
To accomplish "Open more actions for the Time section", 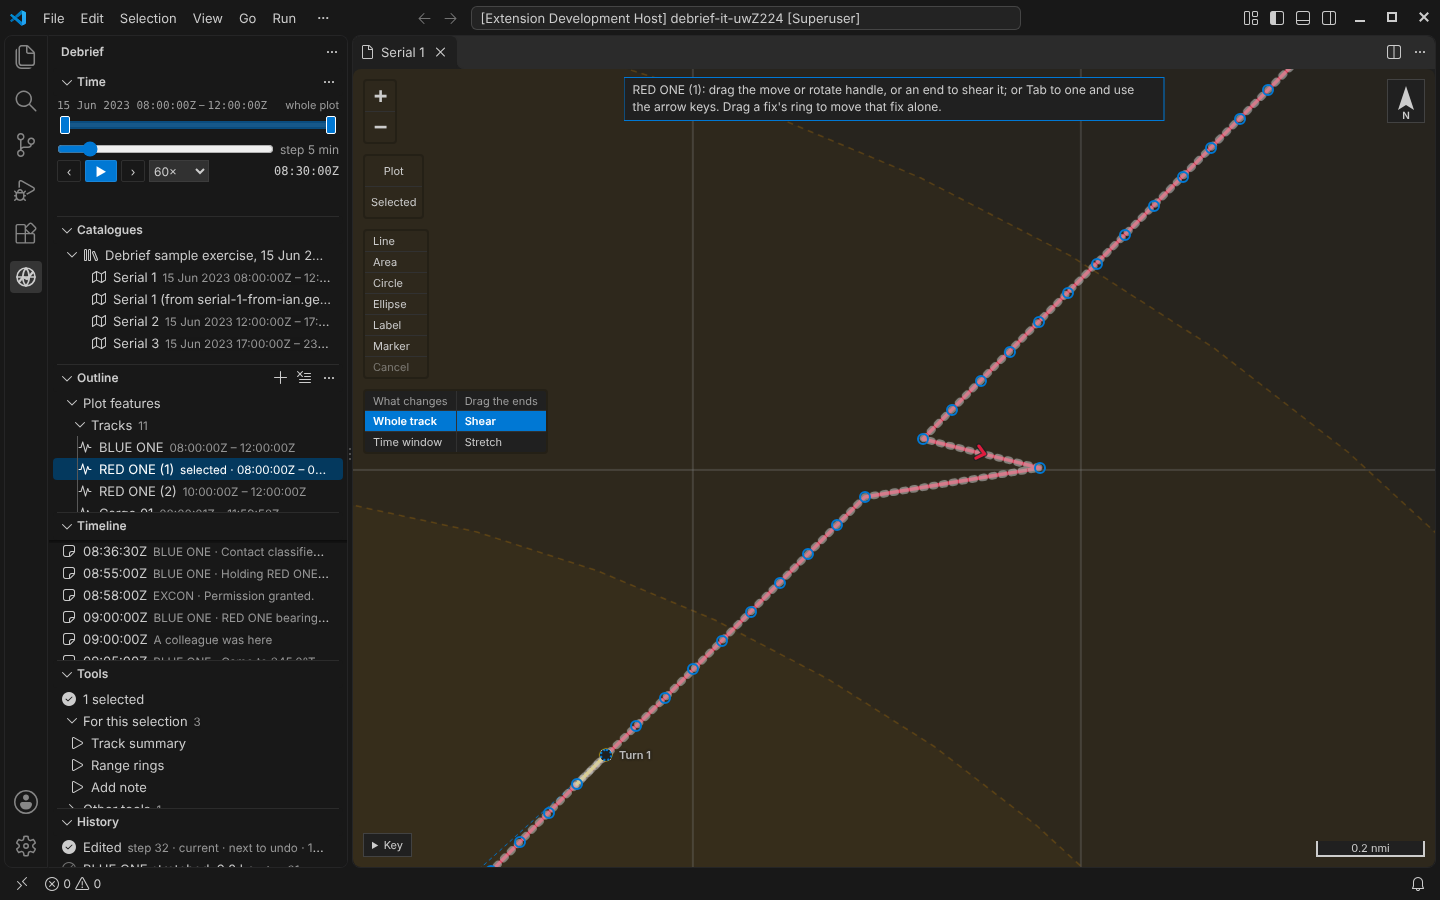I will [x=329, y=82].
